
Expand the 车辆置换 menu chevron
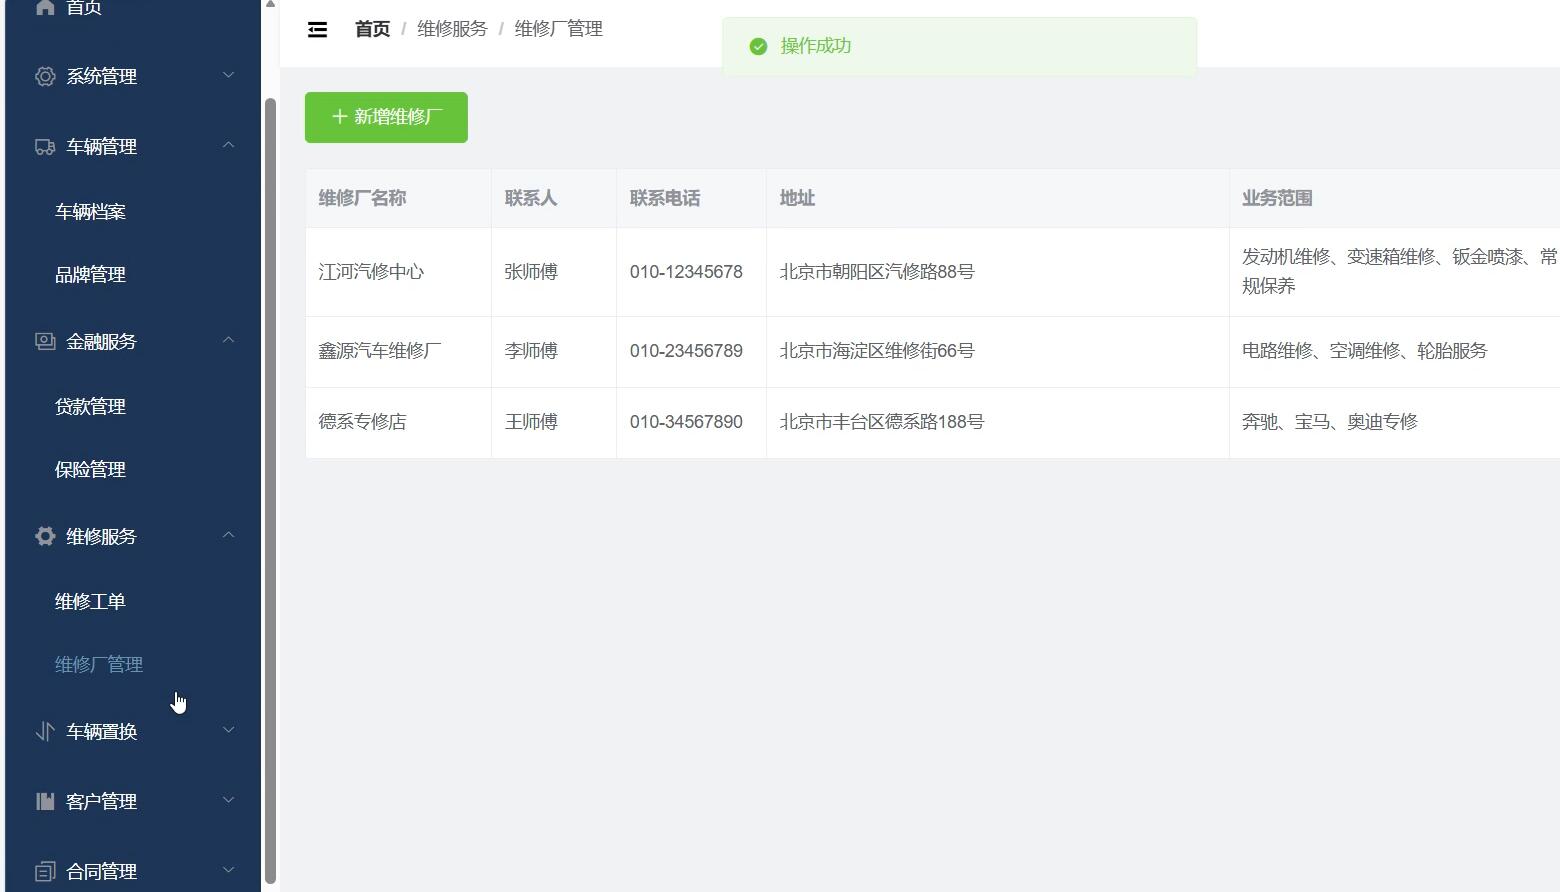click(x=228, y=730)
